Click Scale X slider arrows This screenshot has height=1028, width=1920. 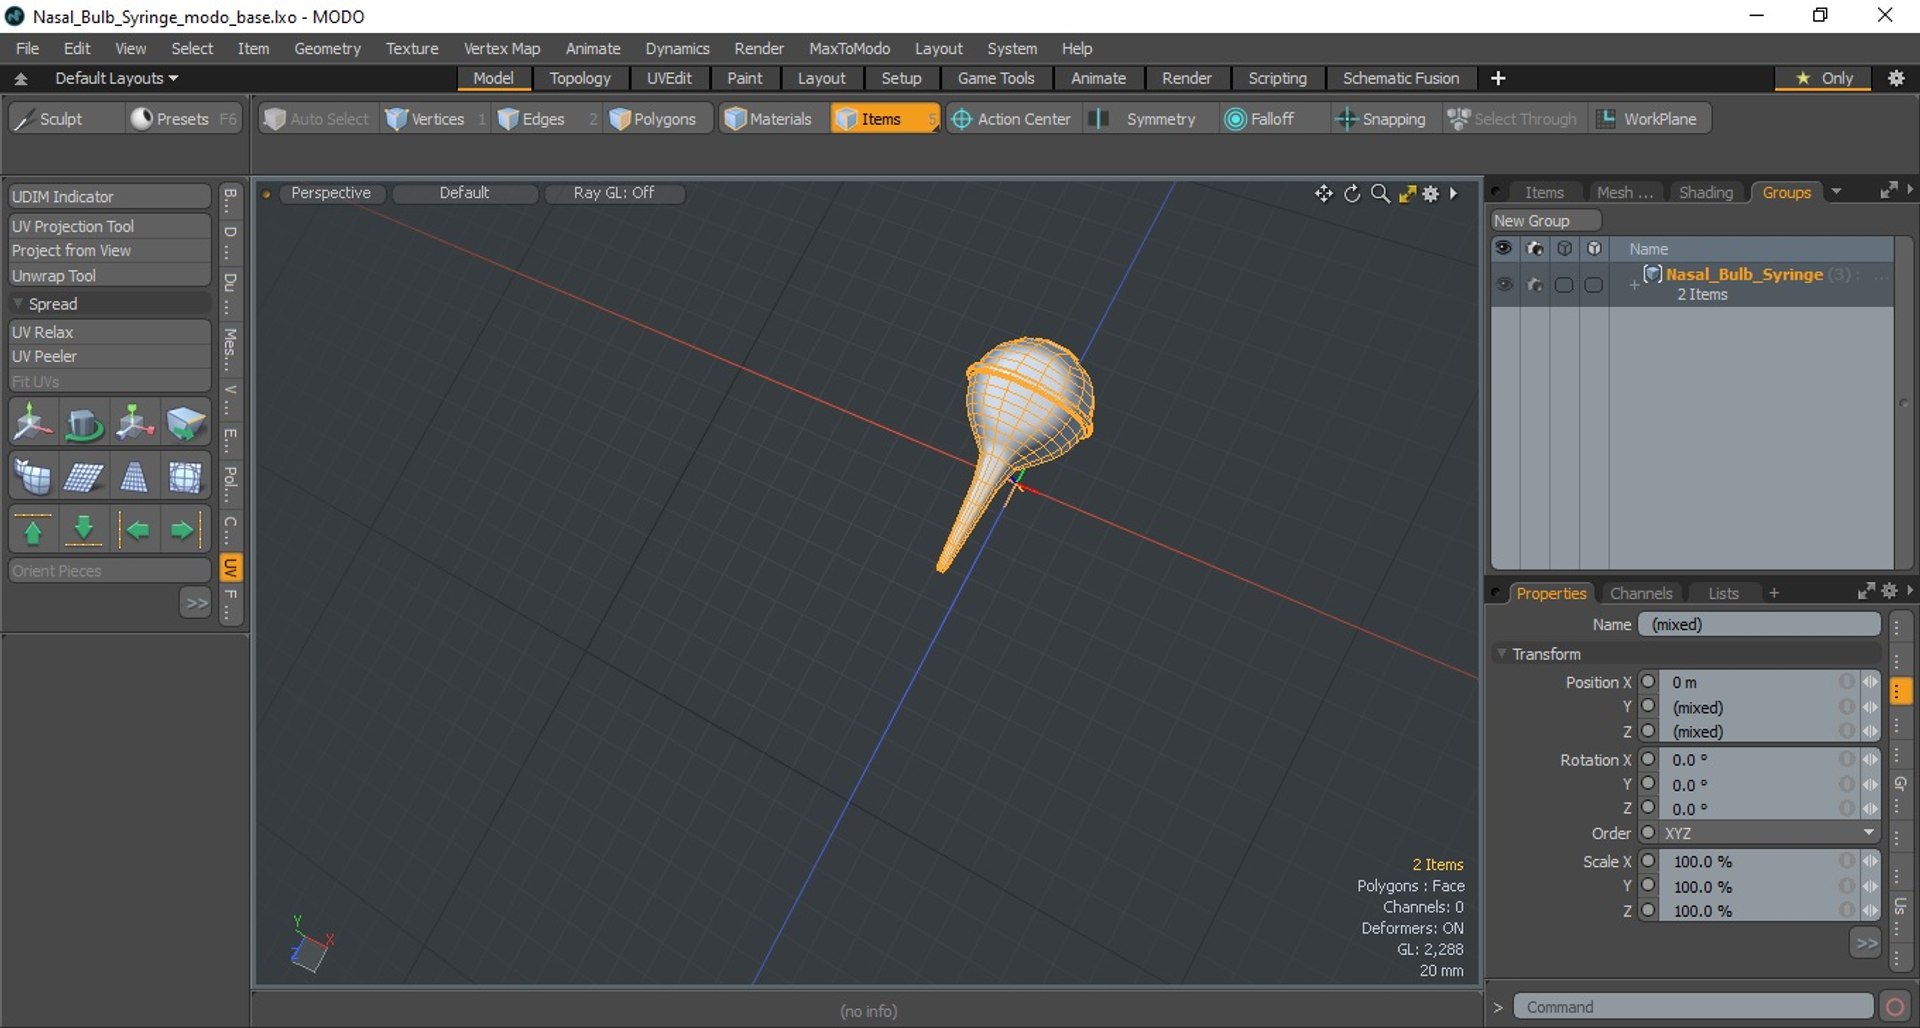pyautogui.click(x=1870, y=861)
